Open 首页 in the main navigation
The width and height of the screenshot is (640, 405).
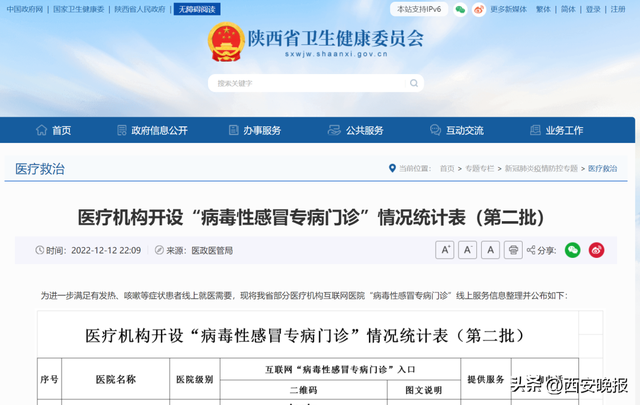tap(53, 130)
